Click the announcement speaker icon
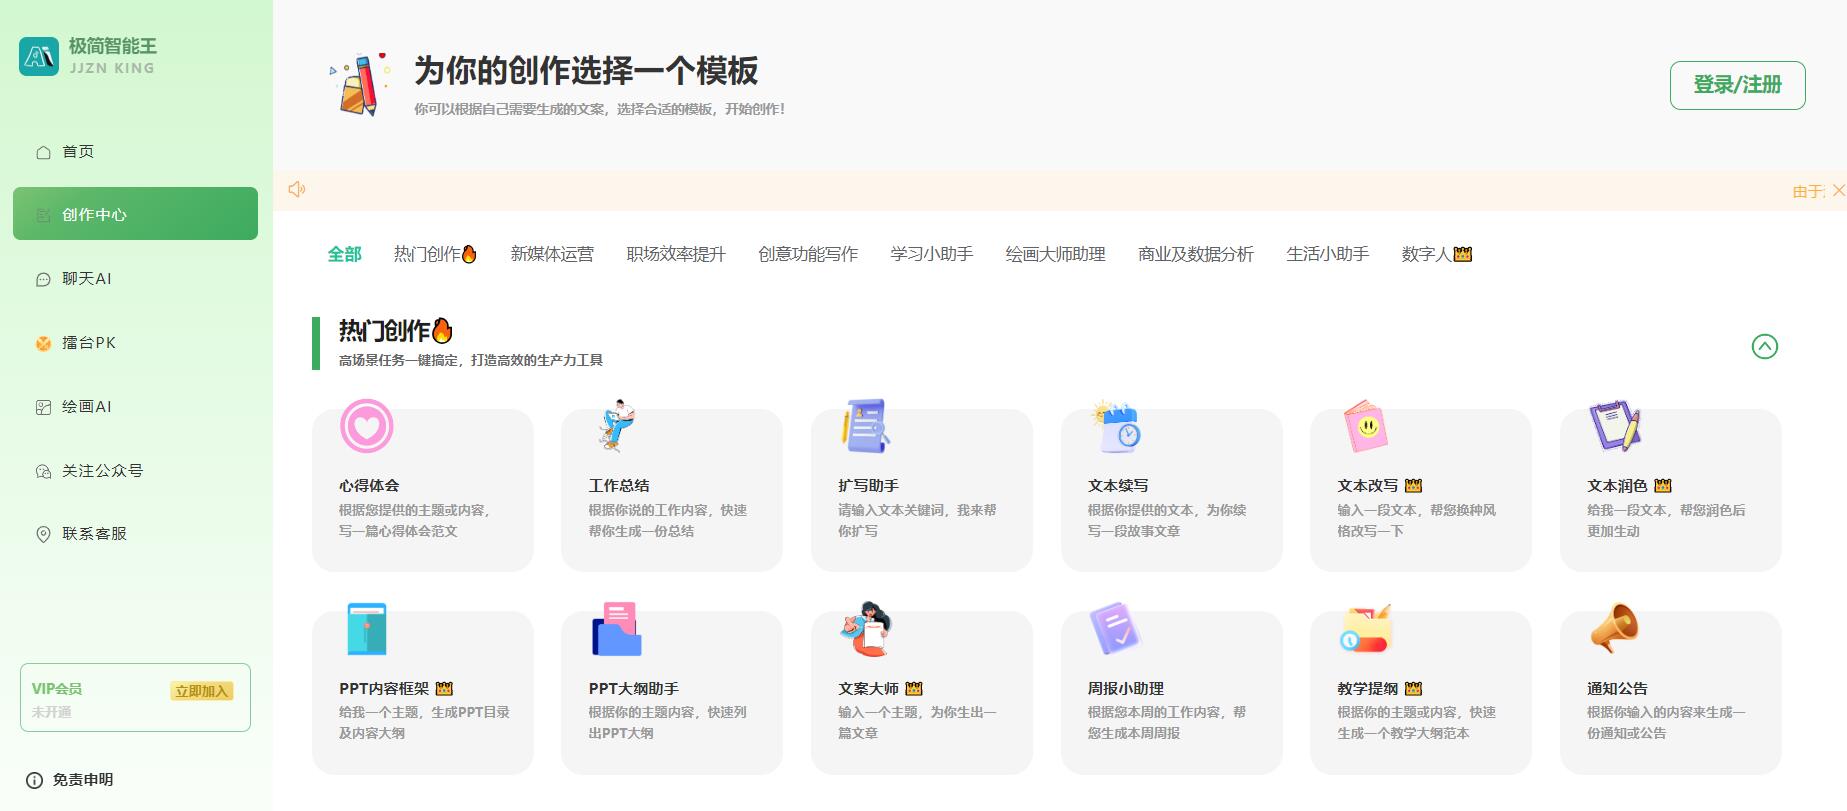The width and height of the screenshot is (1847, 811). tap(297, 189)
